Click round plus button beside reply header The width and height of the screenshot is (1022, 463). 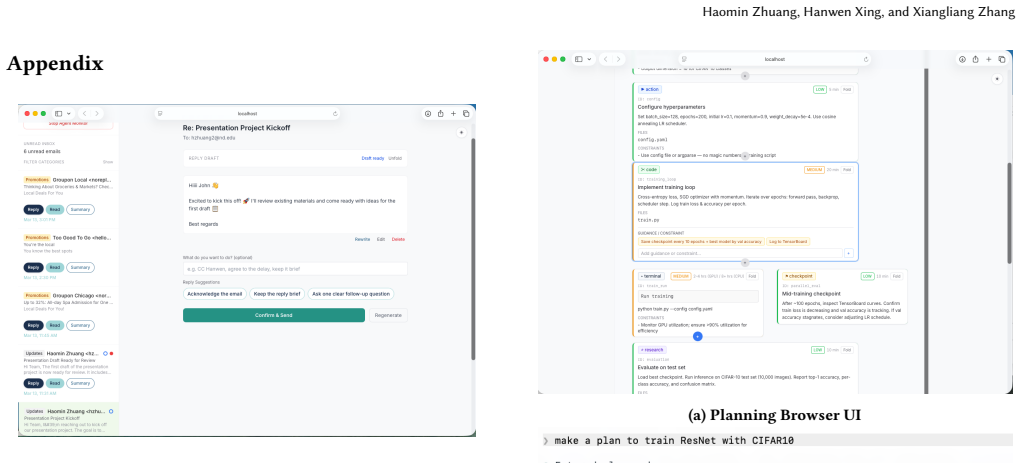point(461,132)
